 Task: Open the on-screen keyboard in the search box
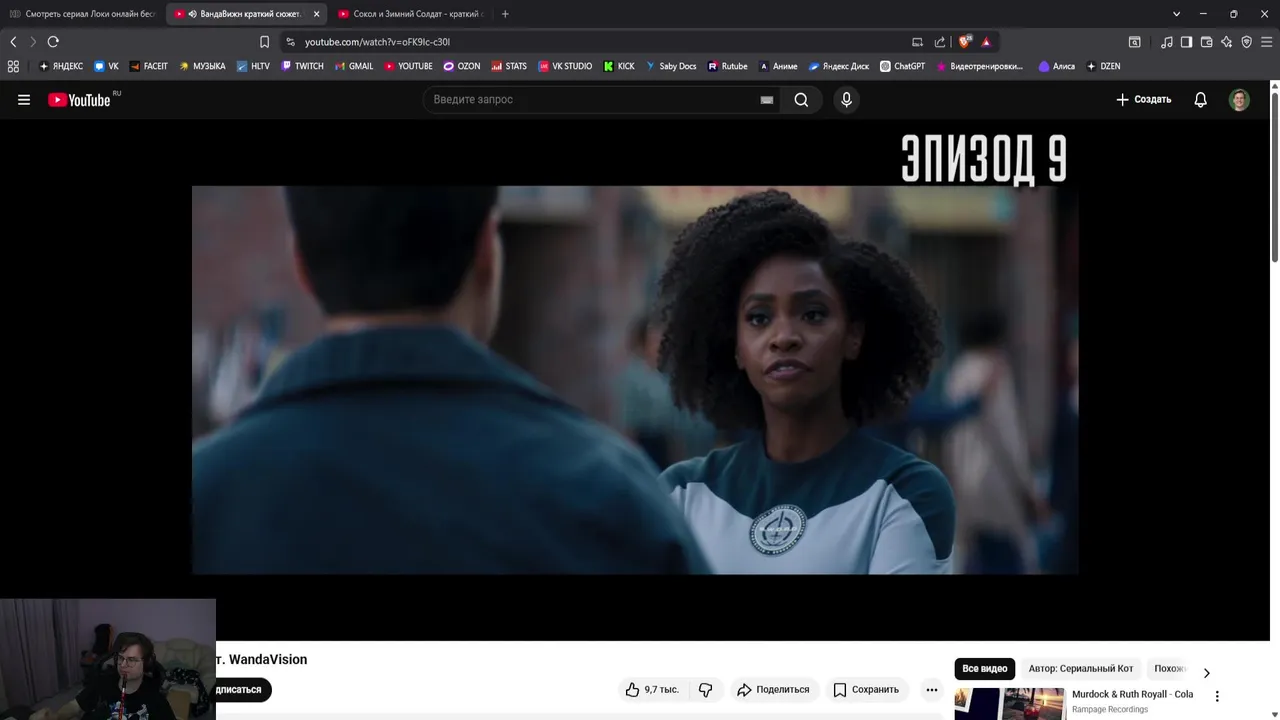tap(767, 100)
